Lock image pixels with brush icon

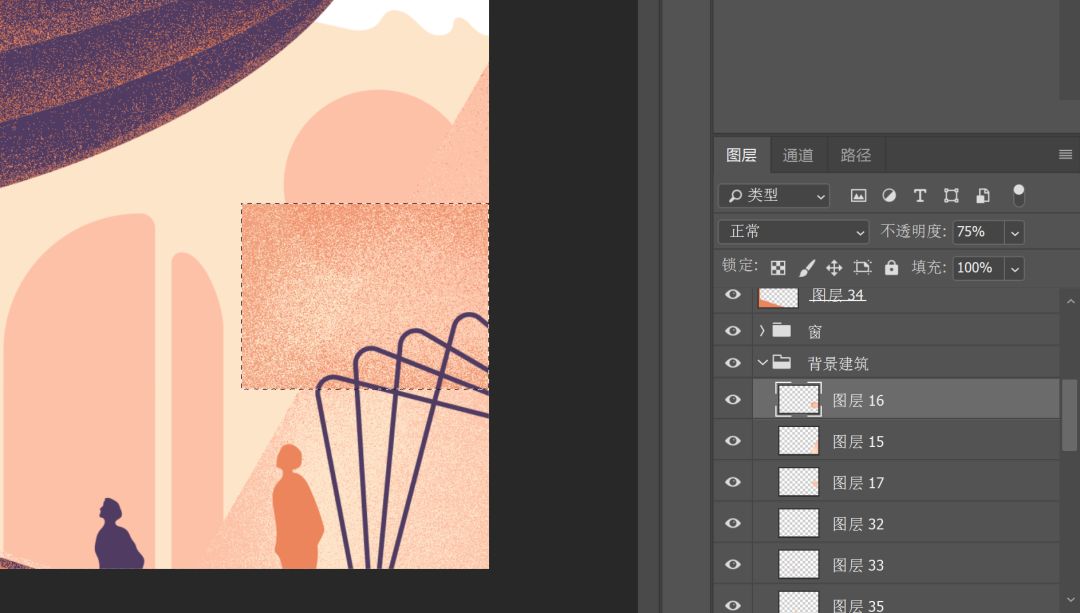(807, 268)
